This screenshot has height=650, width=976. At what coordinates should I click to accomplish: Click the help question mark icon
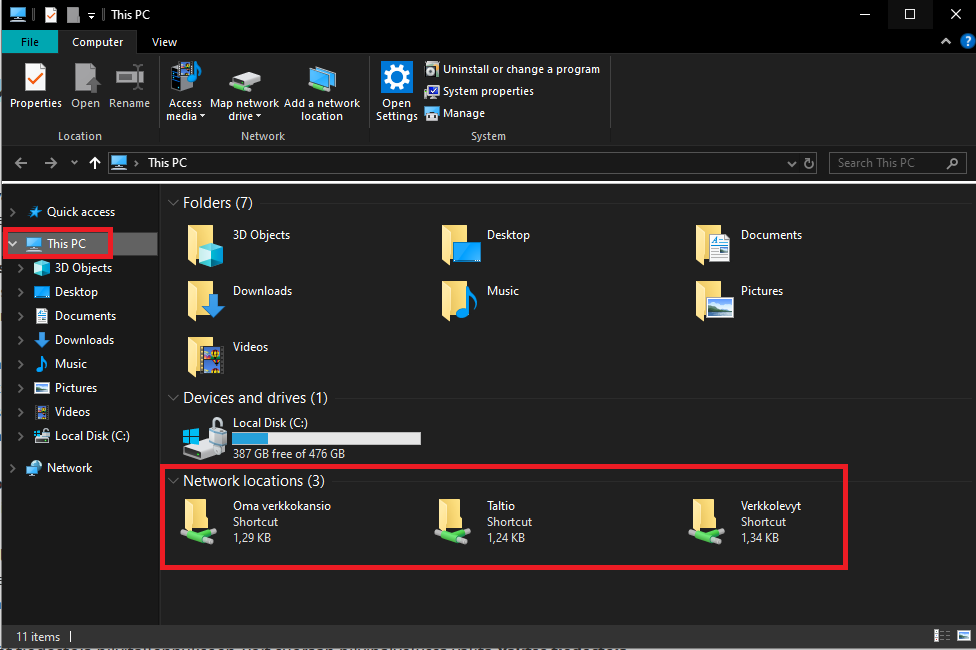(x=967, y=42)
